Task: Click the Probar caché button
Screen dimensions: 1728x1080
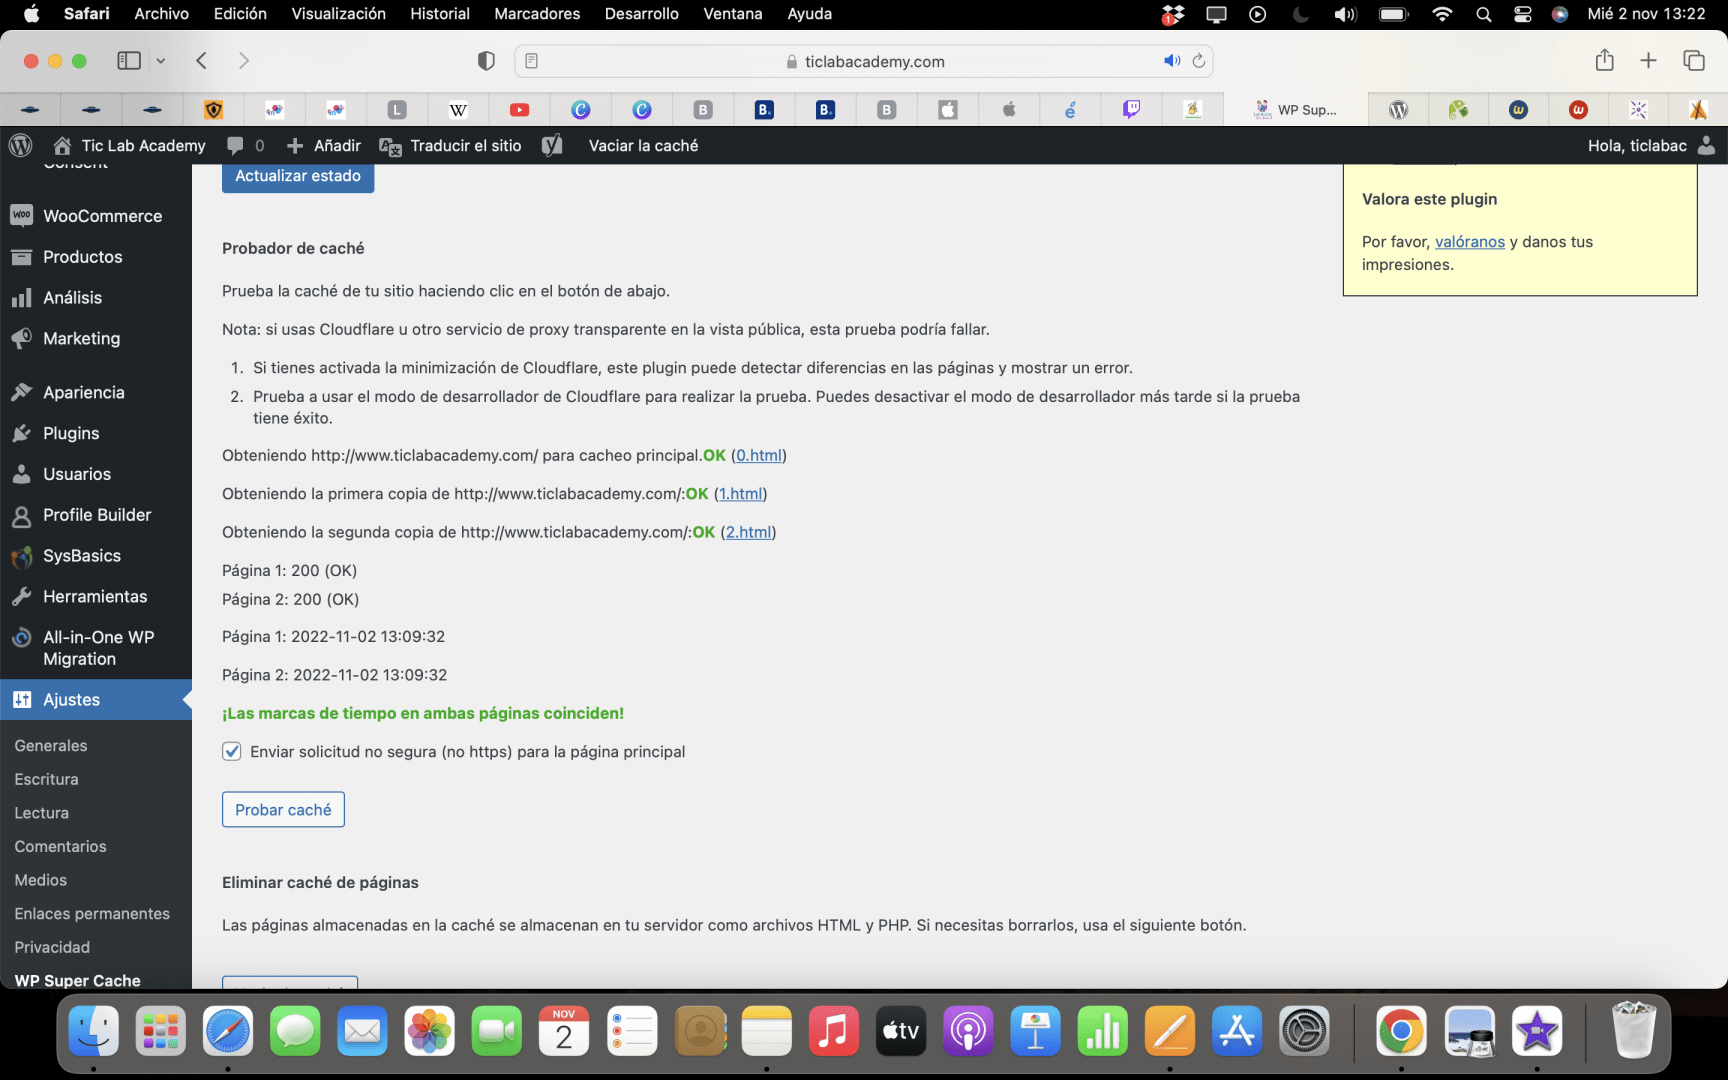Action: click(283, 810)
